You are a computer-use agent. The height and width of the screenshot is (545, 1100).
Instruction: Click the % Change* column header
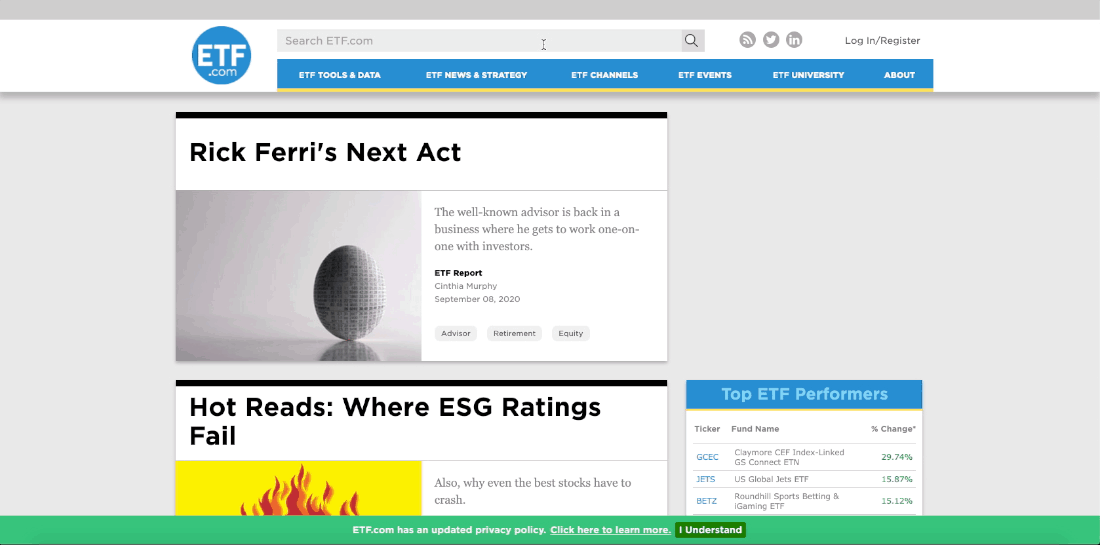tap(893, 429)
